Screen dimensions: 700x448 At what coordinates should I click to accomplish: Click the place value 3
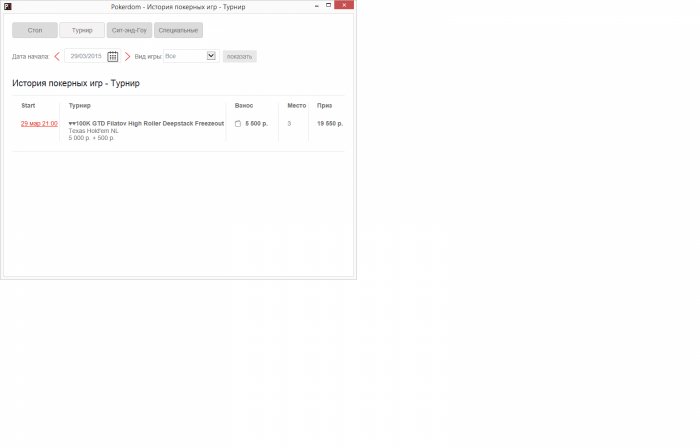tap(289, 124)
